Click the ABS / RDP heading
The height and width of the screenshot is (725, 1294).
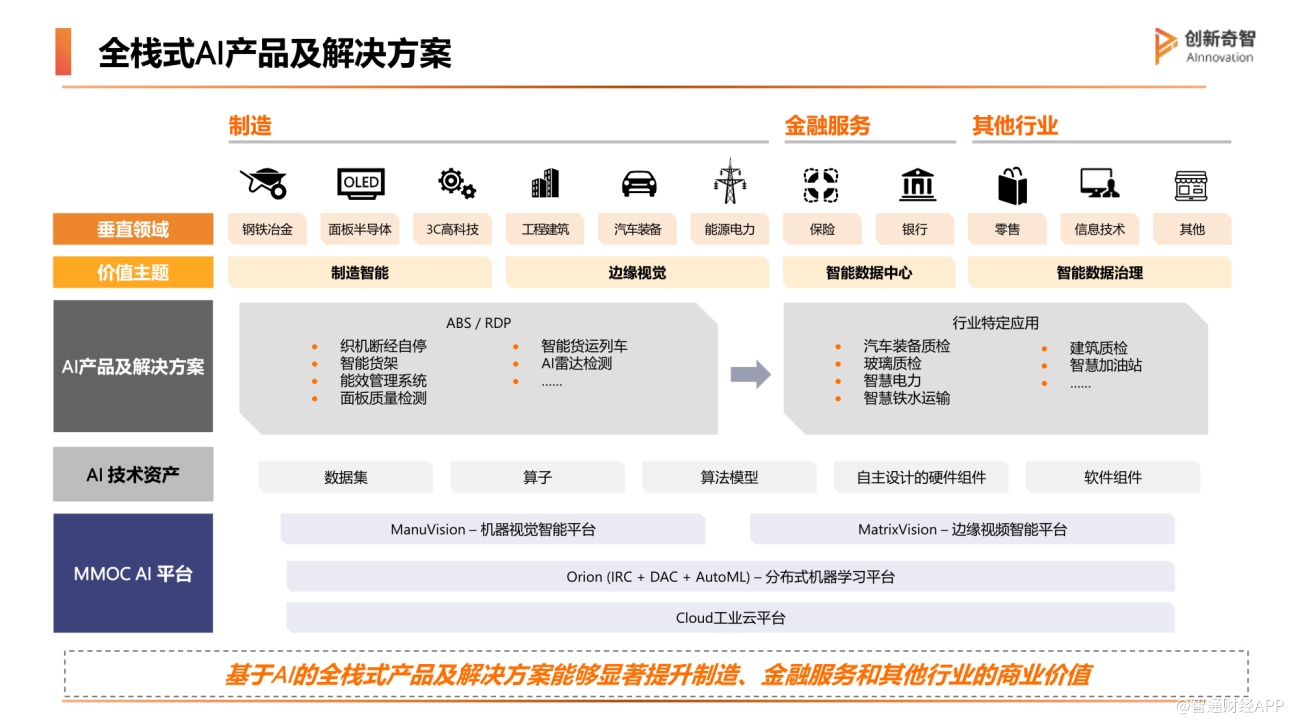click(x=478, y=323)
